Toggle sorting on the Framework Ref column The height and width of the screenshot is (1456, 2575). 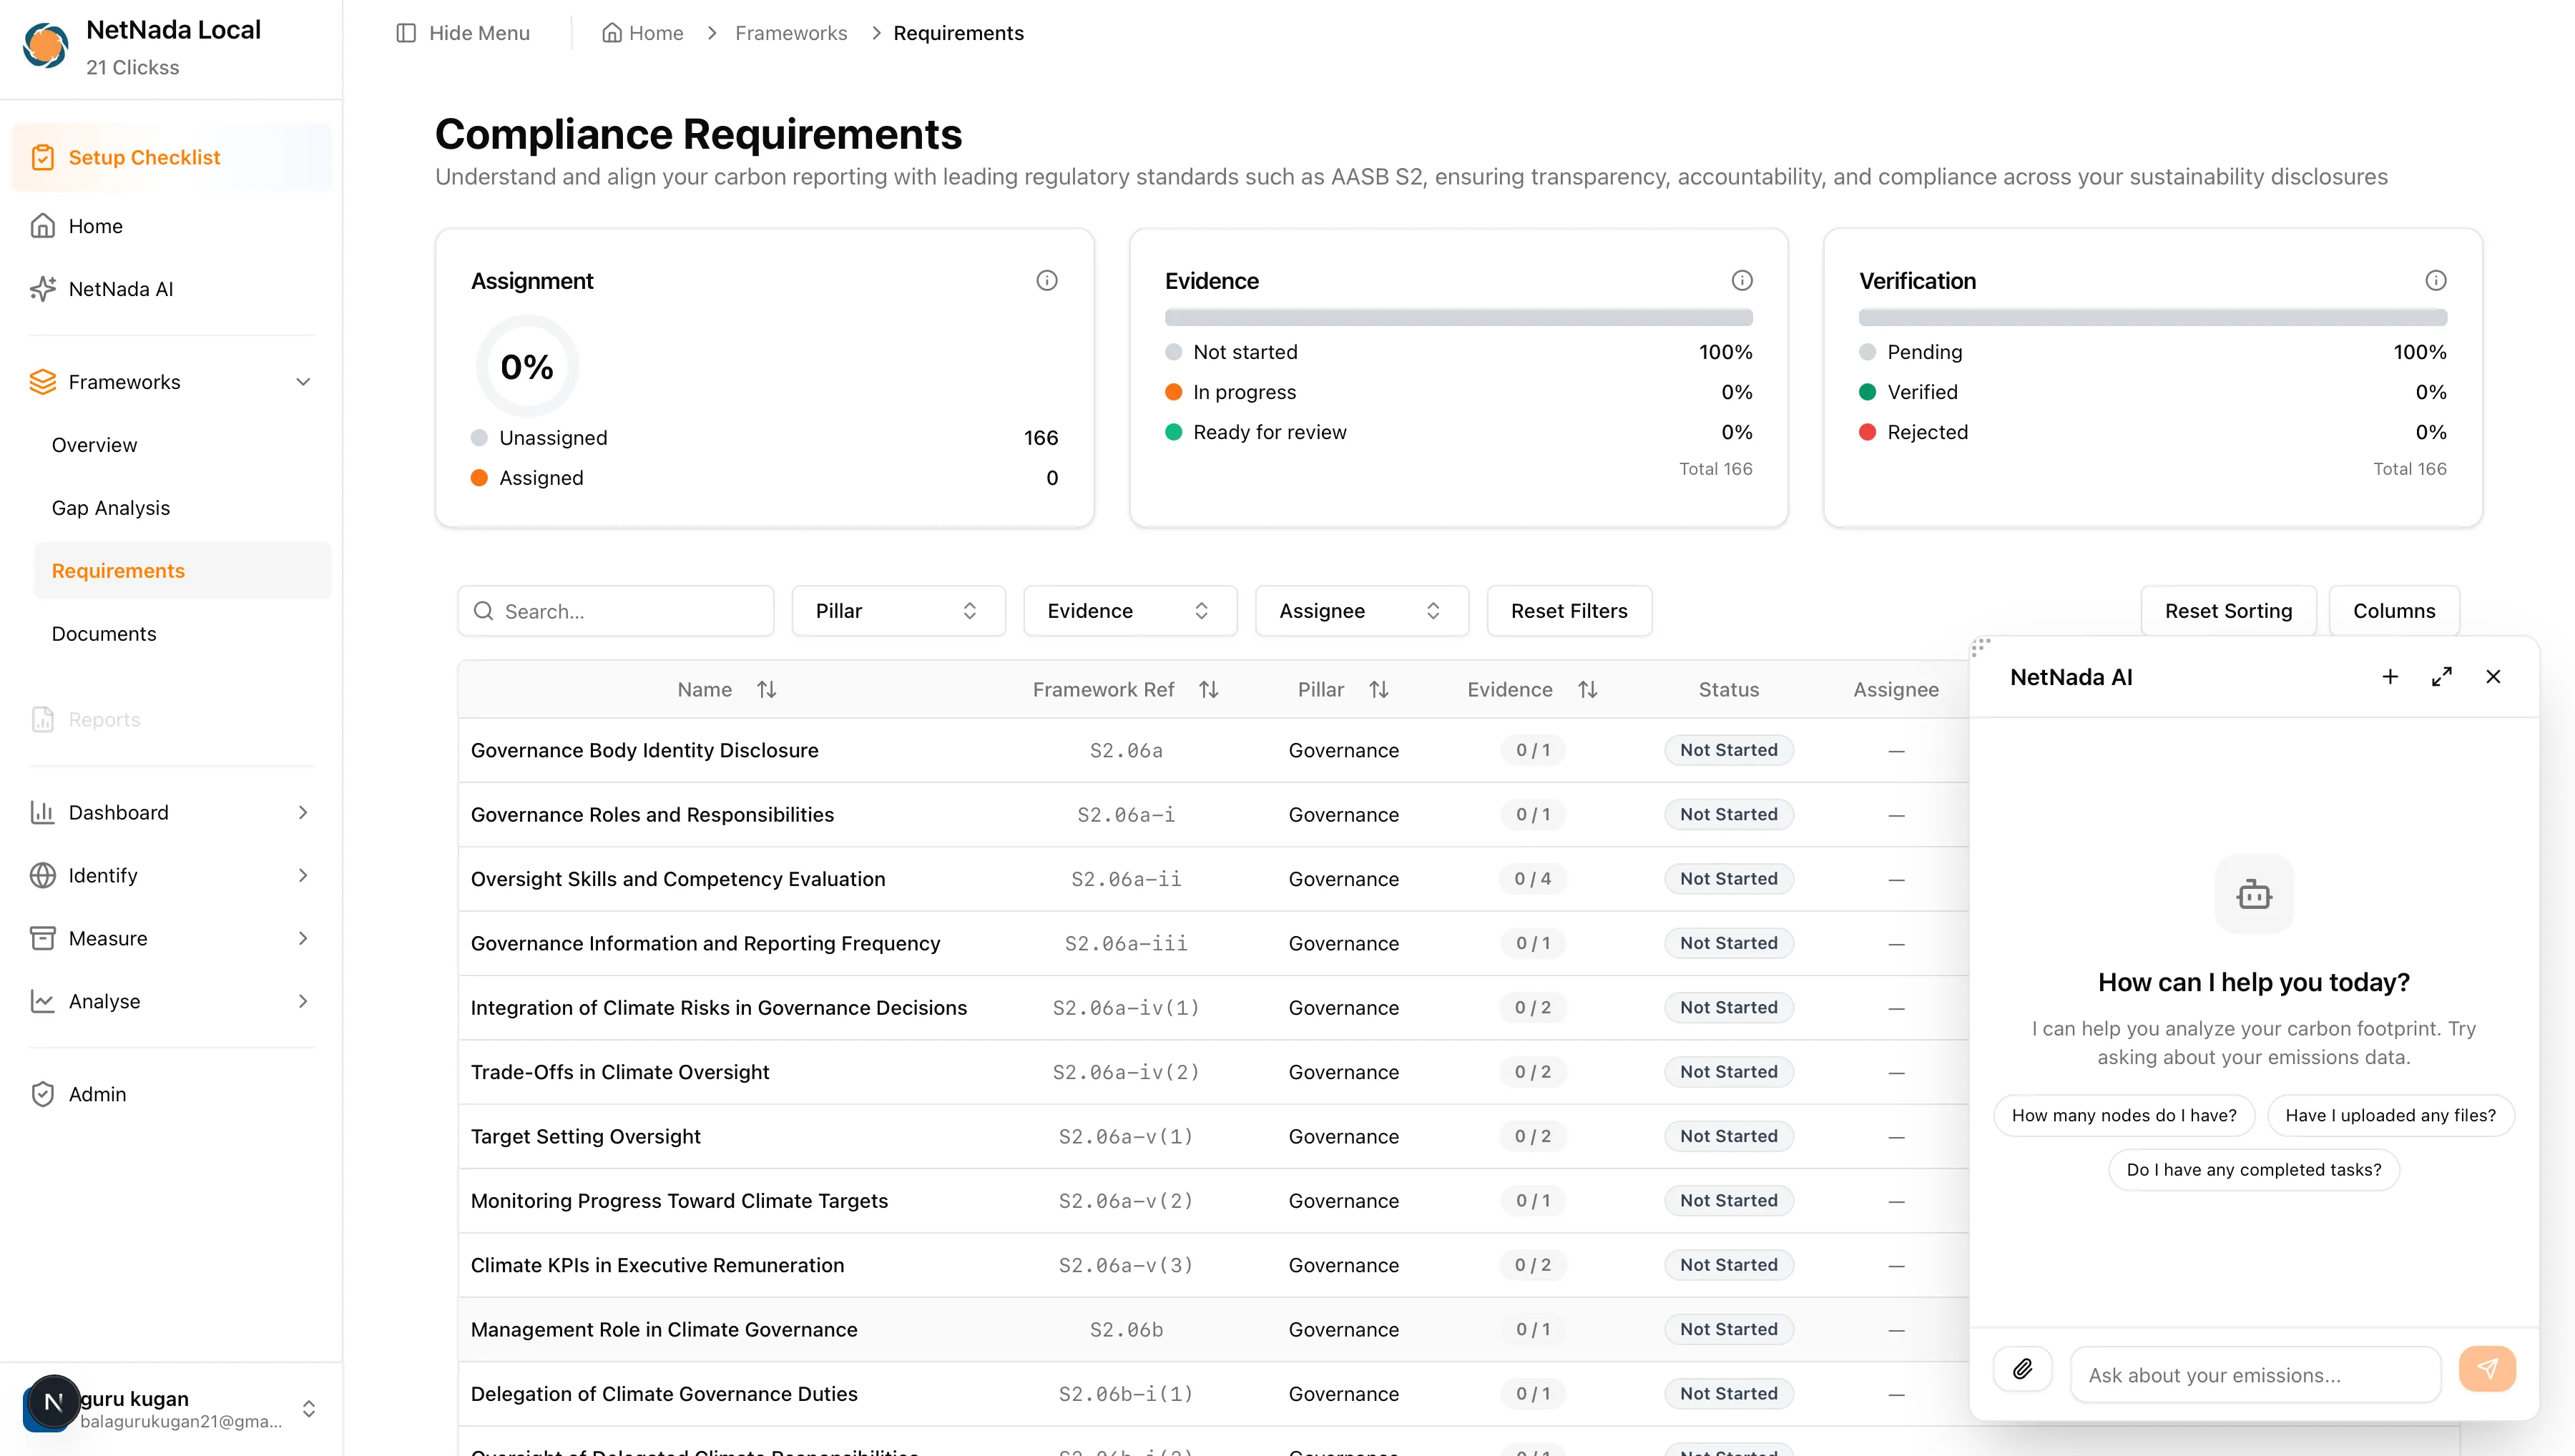click(x=1208, y=689)
